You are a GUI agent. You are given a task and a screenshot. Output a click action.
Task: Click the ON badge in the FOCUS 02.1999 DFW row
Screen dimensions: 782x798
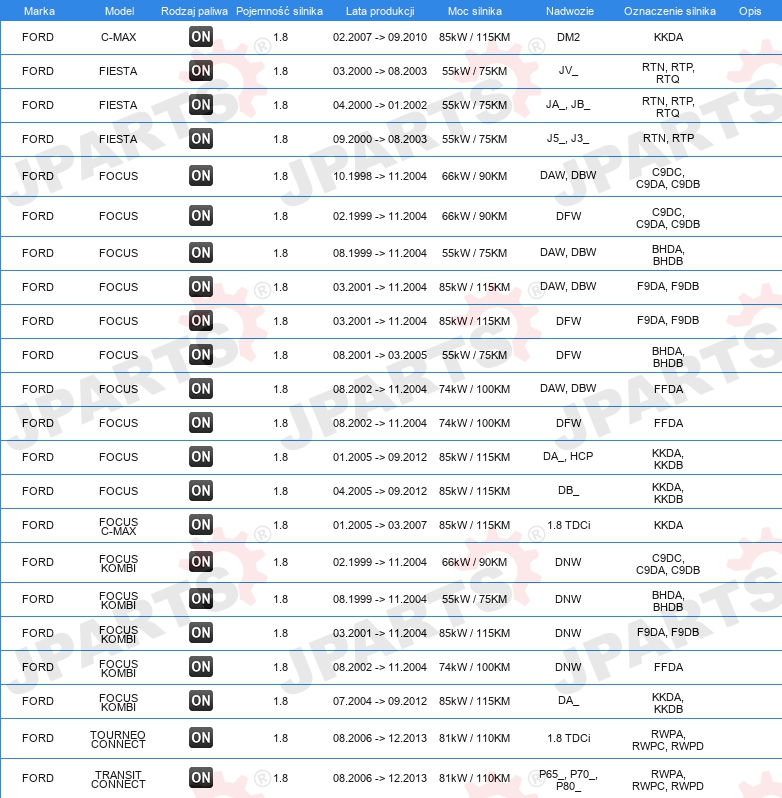click(x=200, y=216)
